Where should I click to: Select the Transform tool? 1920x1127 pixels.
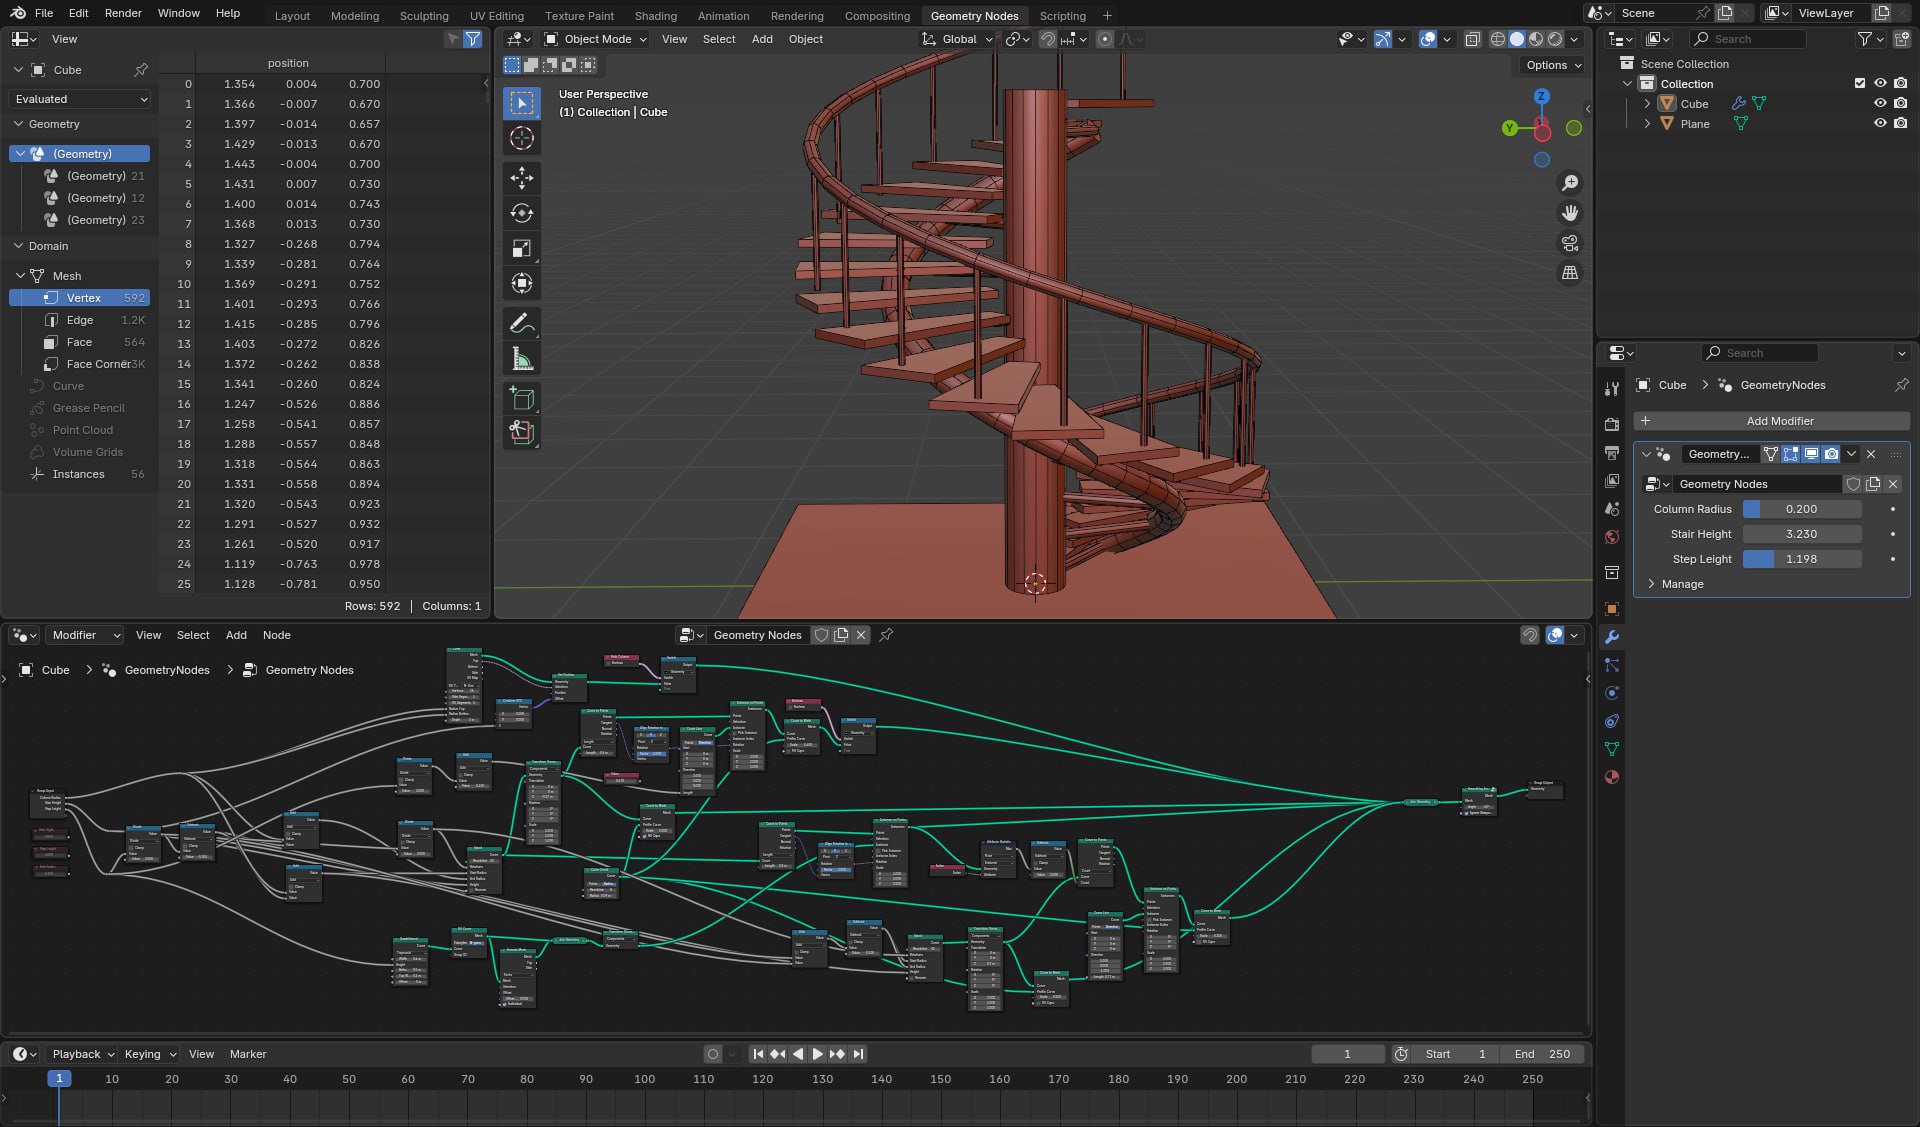tap(522, 283)
